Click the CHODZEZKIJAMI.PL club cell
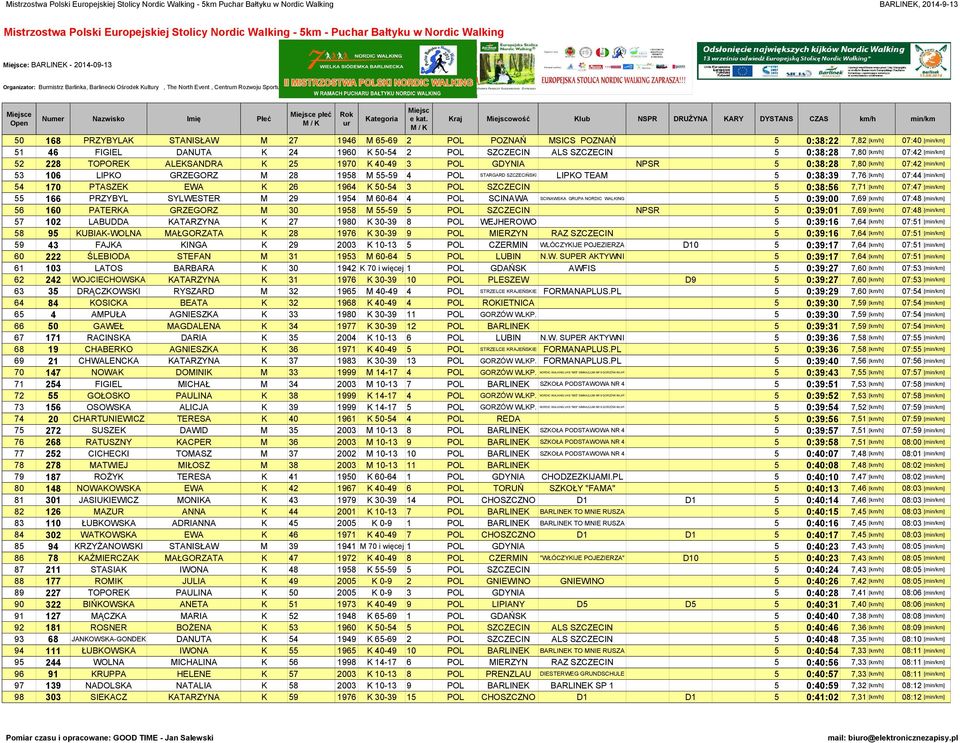 click(582, 478)
